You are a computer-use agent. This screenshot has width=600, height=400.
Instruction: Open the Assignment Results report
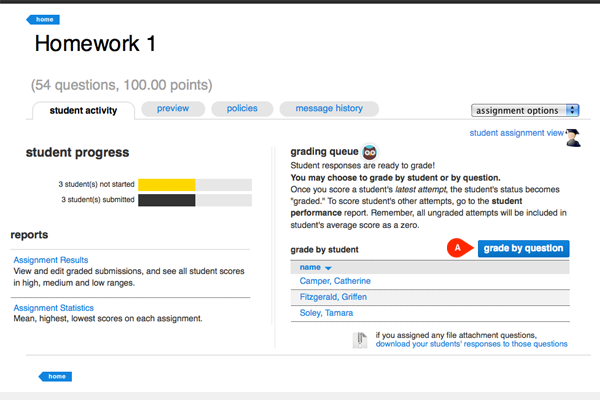(56, 260)
